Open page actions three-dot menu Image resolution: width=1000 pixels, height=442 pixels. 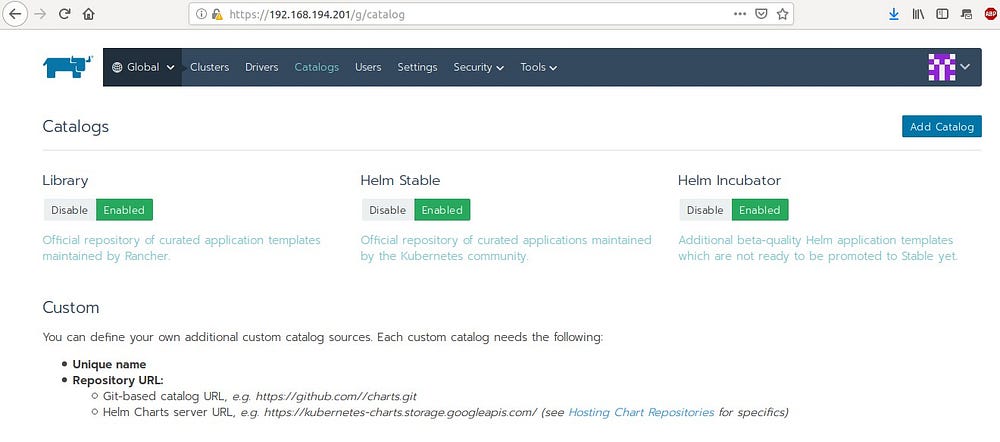pos(740,13)
